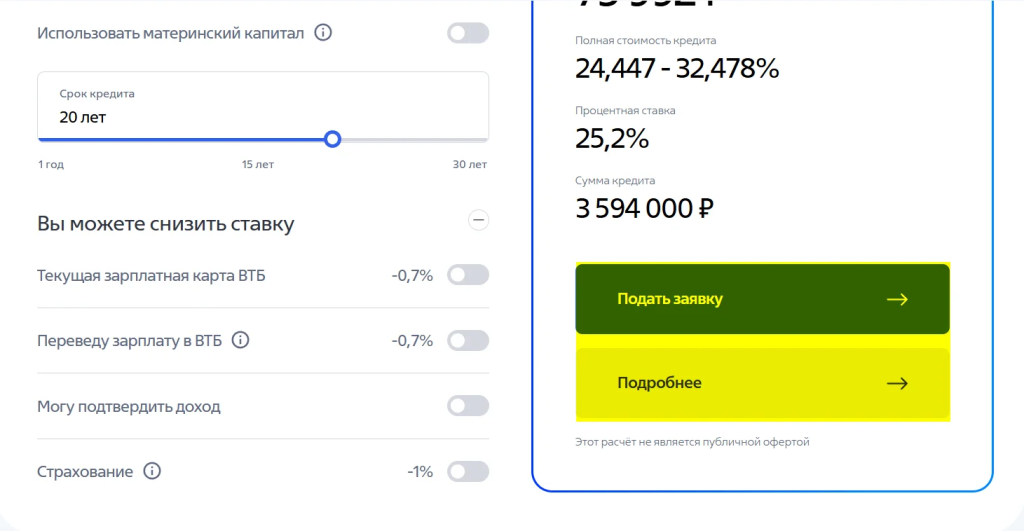Click the 25,2% interest rate value
This screenshot has height=531, width=1024.
click(612, 139)
